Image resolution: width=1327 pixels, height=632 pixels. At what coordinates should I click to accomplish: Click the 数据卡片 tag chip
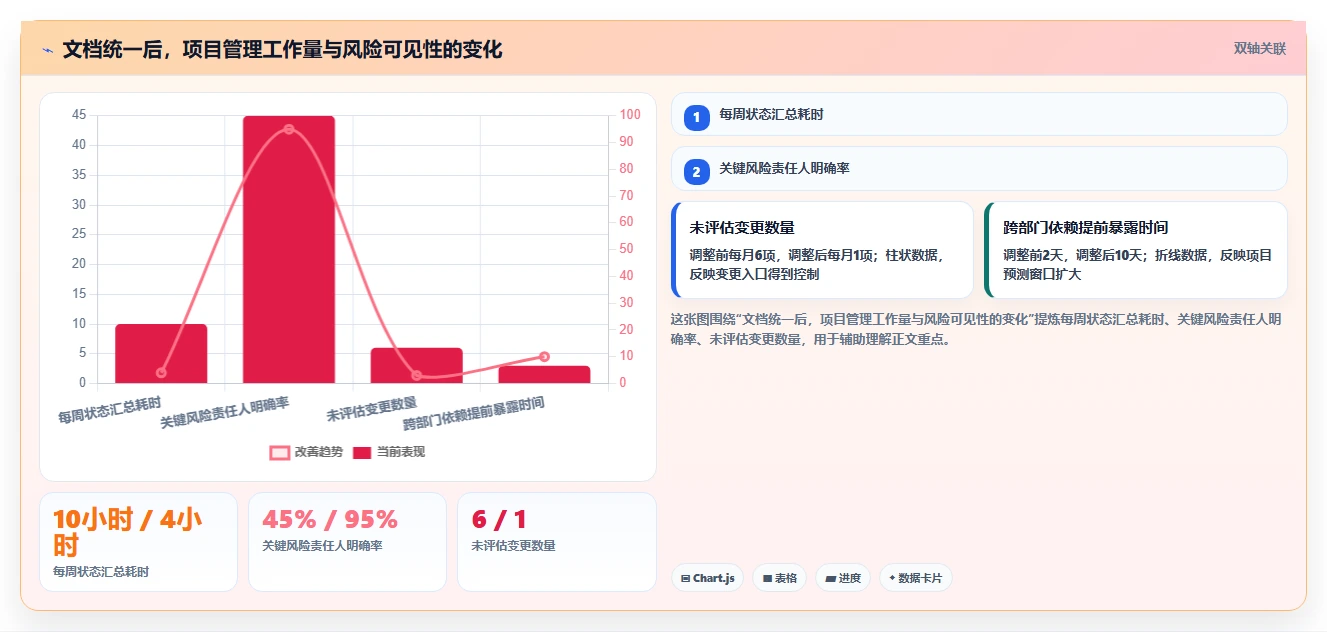916,578
